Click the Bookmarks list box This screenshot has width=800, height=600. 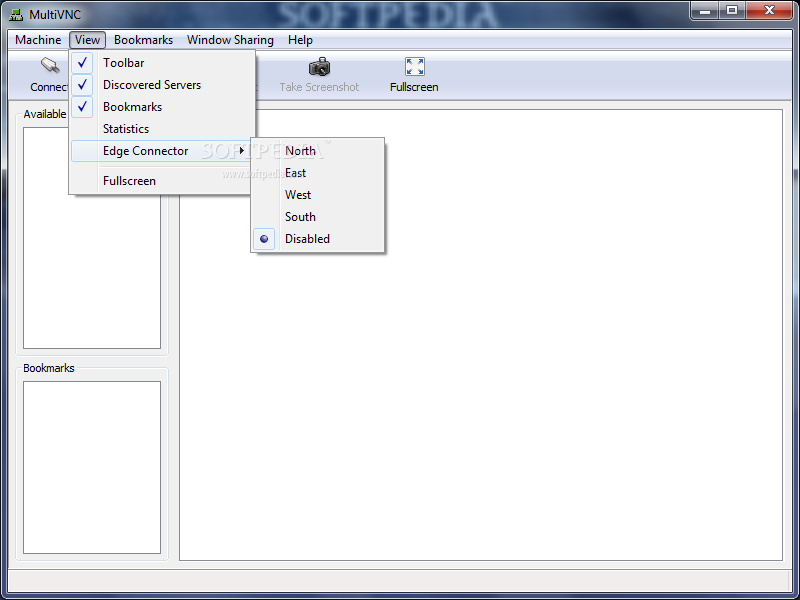[x=92, y=467]
